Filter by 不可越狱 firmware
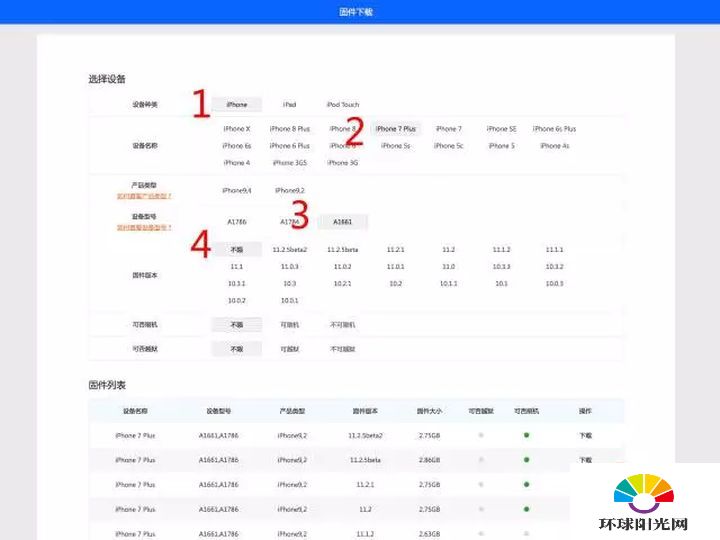 (343, 349)
